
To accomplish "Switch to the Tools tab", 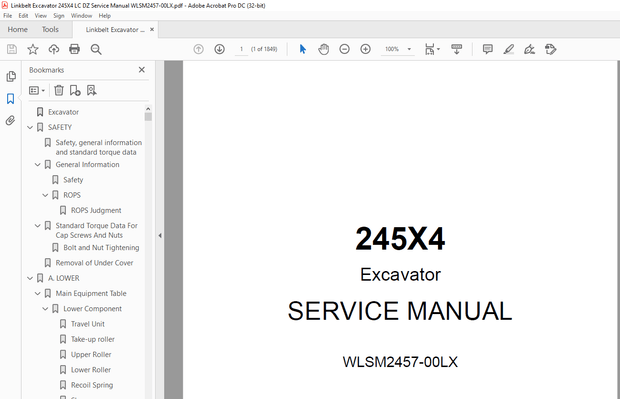I will 50,30.
